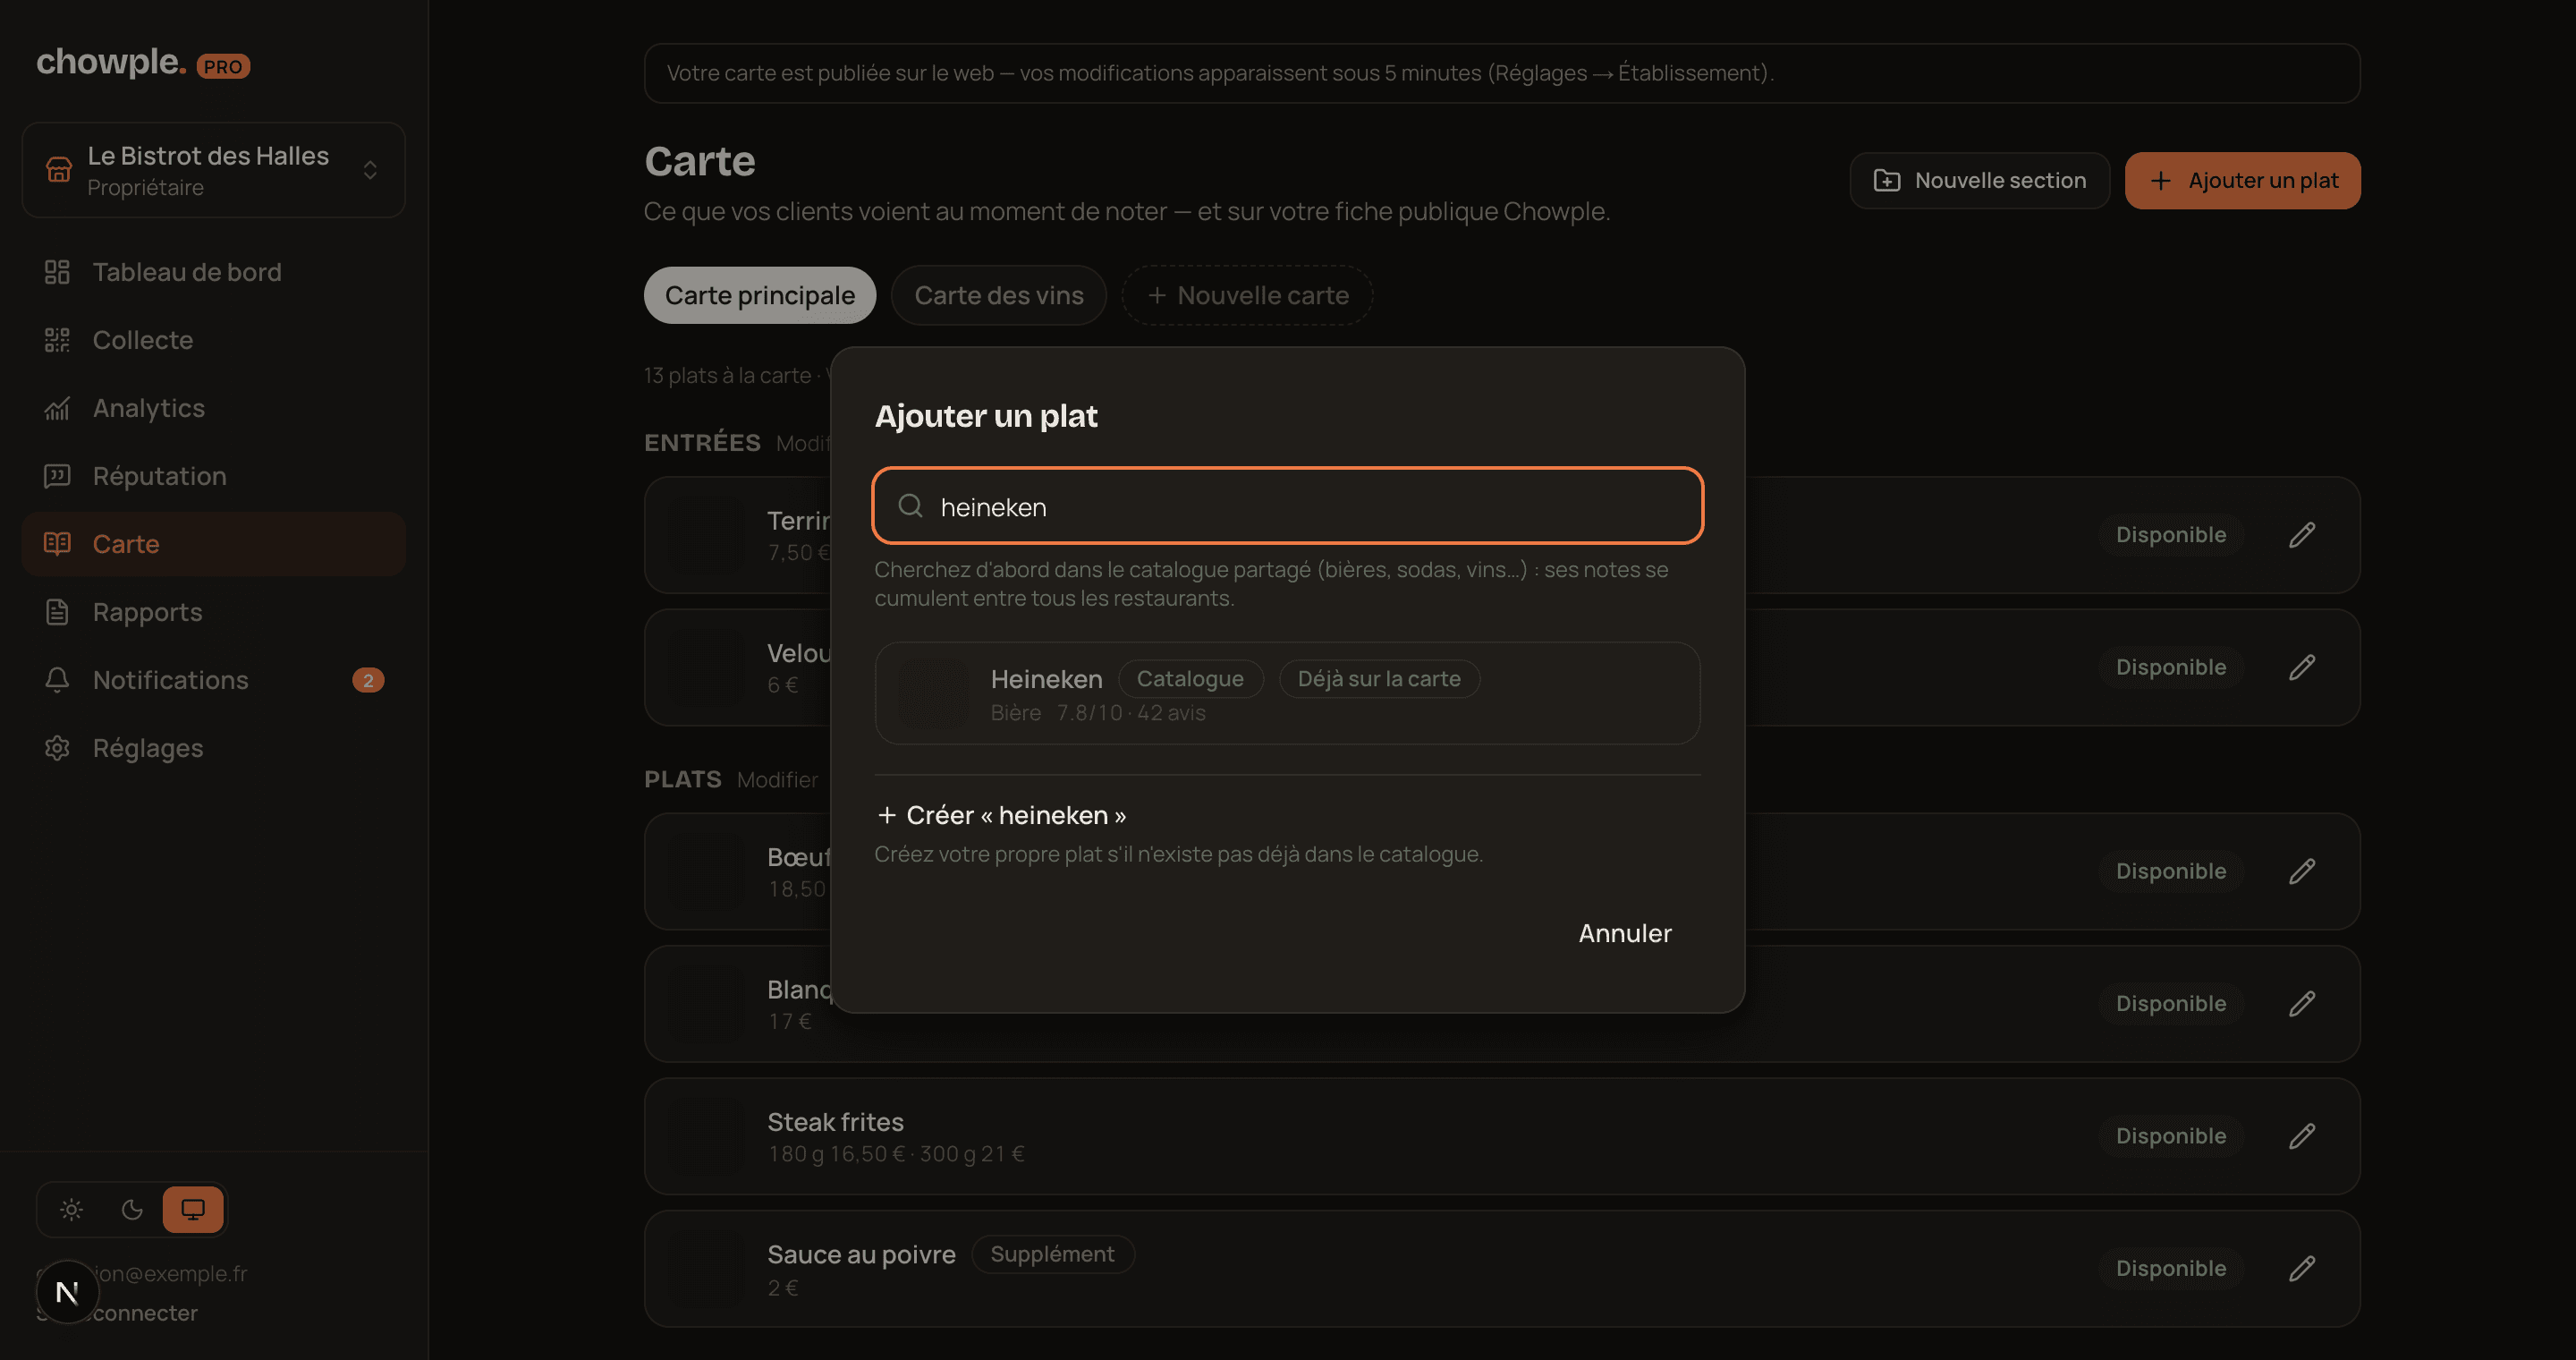Viewport: 2576px width, 1360px height.
Task: Click the storefront icon beside Le Bistrot des Halles
Action: tap(59, 170)
